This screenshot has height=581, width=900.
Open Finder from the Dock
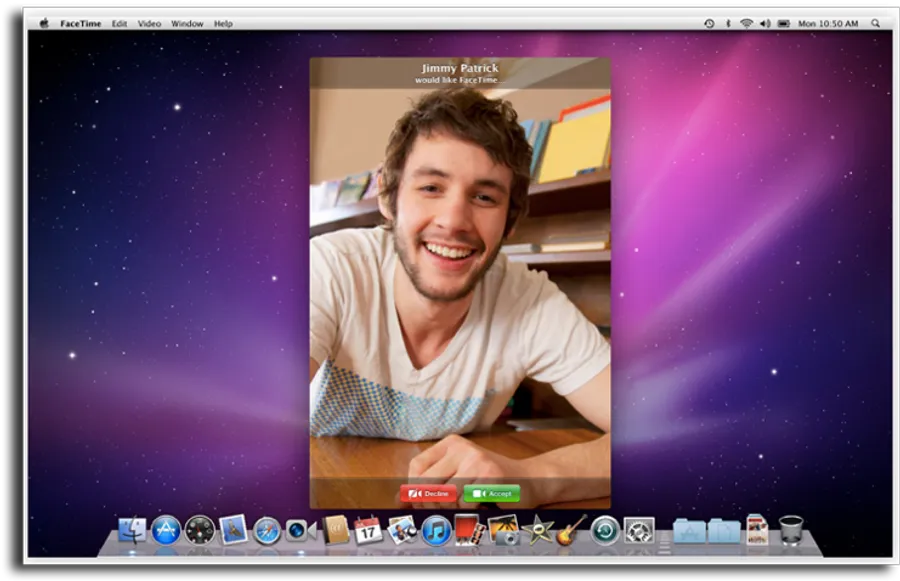click(132, 530)
